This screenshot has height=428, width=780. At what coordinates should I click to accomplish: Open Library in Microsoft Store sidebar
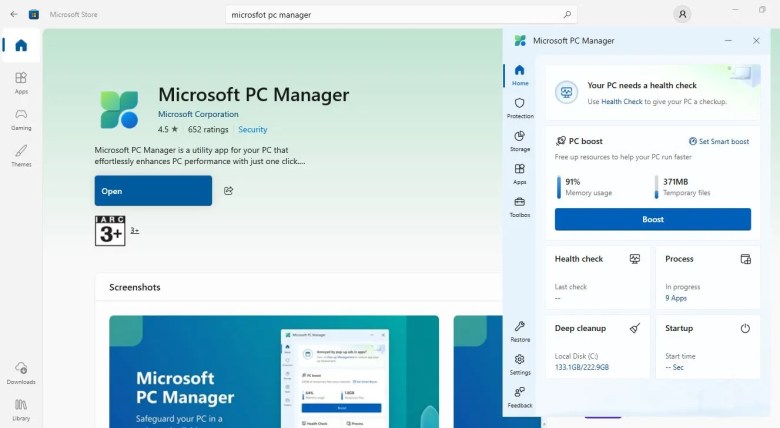click(21, 411)
